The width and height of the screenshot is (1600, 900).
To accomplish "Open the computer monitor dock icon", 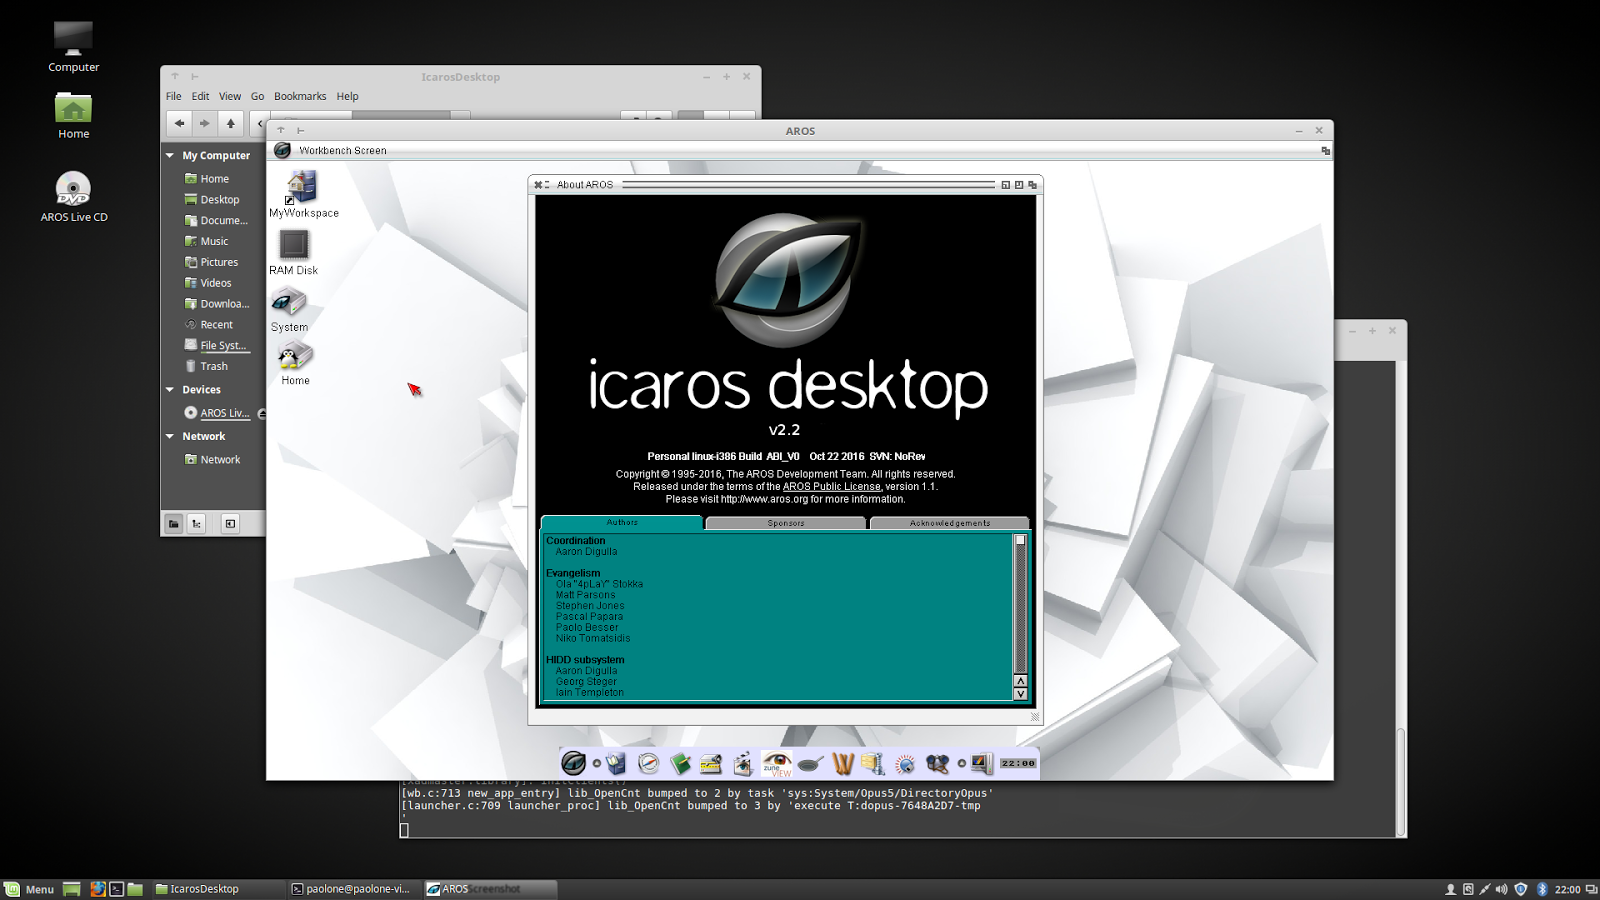I will click(x=982, y=764).
